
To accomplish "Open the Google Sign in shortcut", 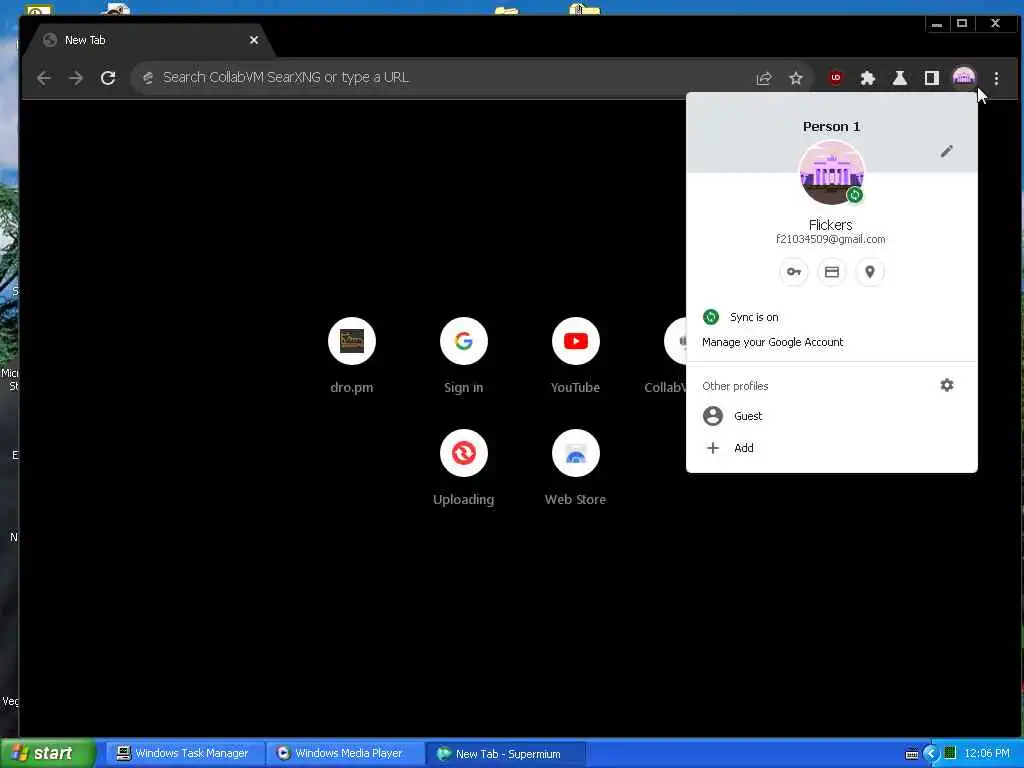I will coord(464,356).
